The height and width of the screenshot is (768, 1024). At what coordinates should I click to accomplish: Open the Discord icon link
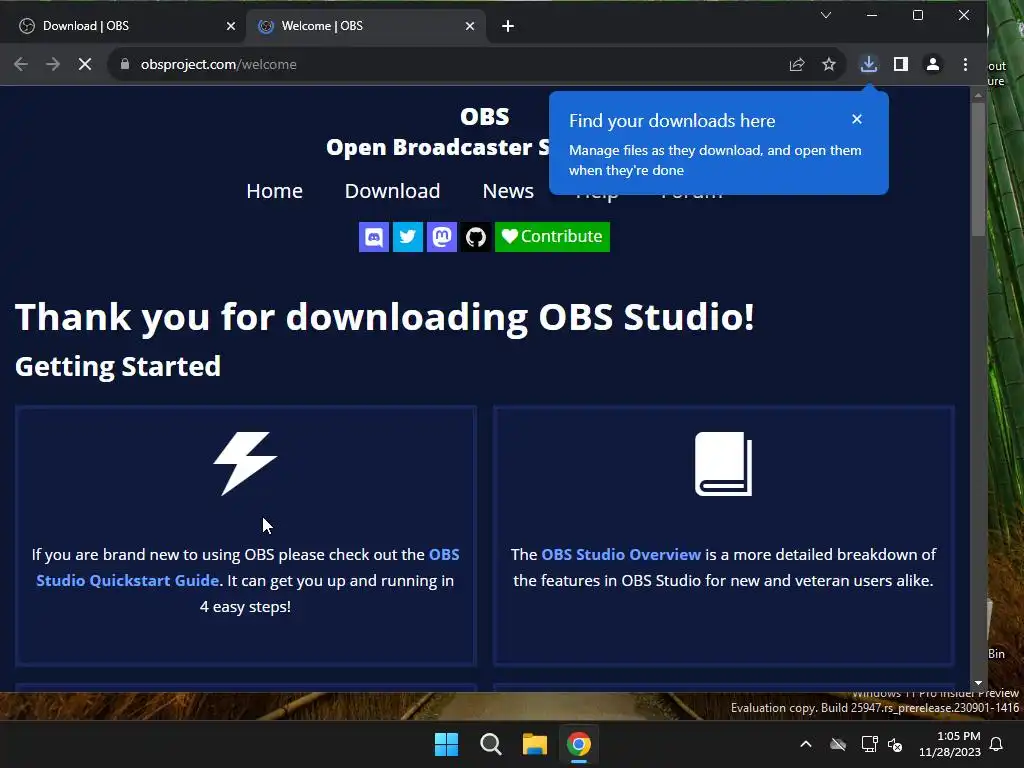pyautogui.click(x=374, y=236)
